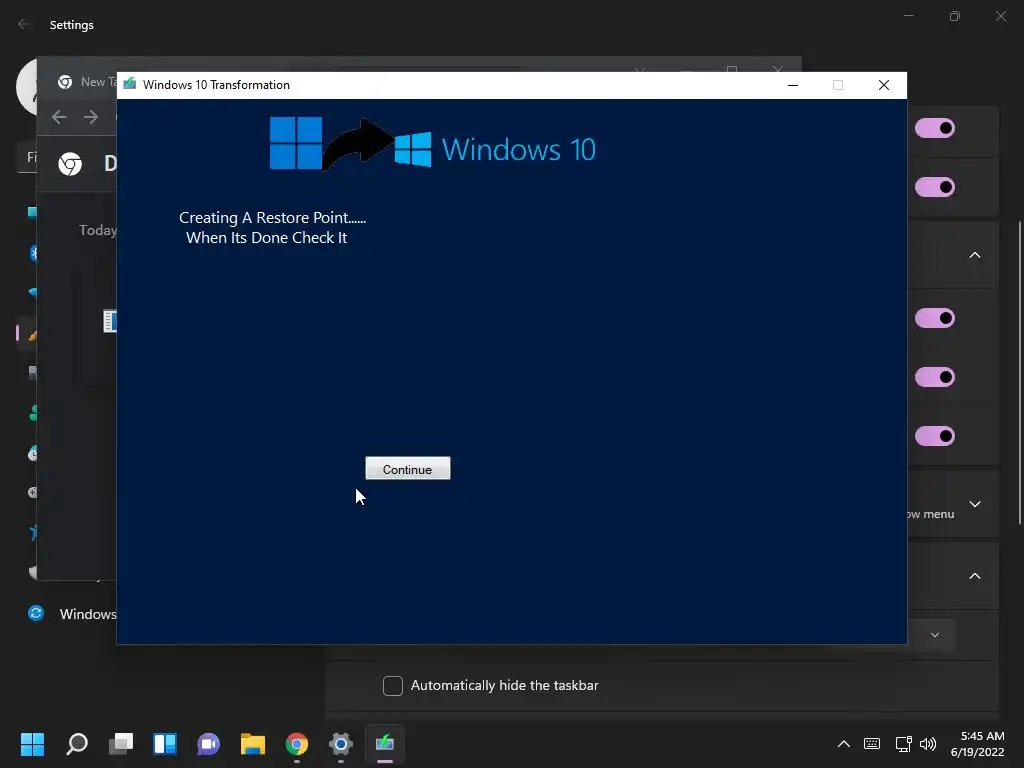
Task: Open the dropdown box in lower Settings panel
Action: pyautogui.click(x=932, y=635)
